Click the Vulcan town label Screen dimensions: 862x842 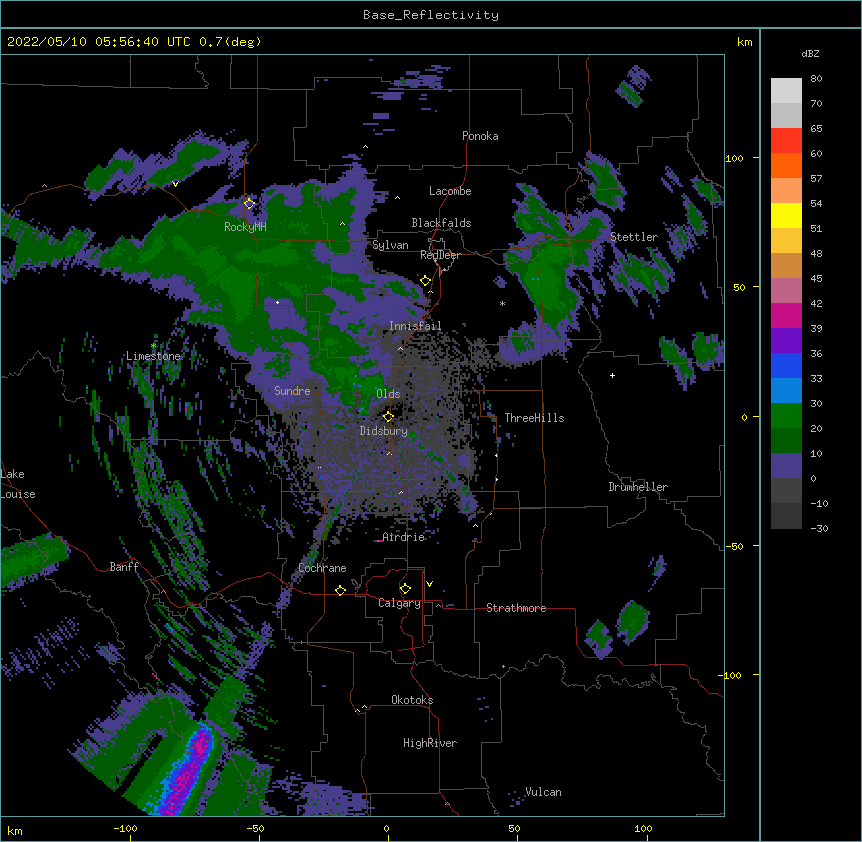coord(543,792)
